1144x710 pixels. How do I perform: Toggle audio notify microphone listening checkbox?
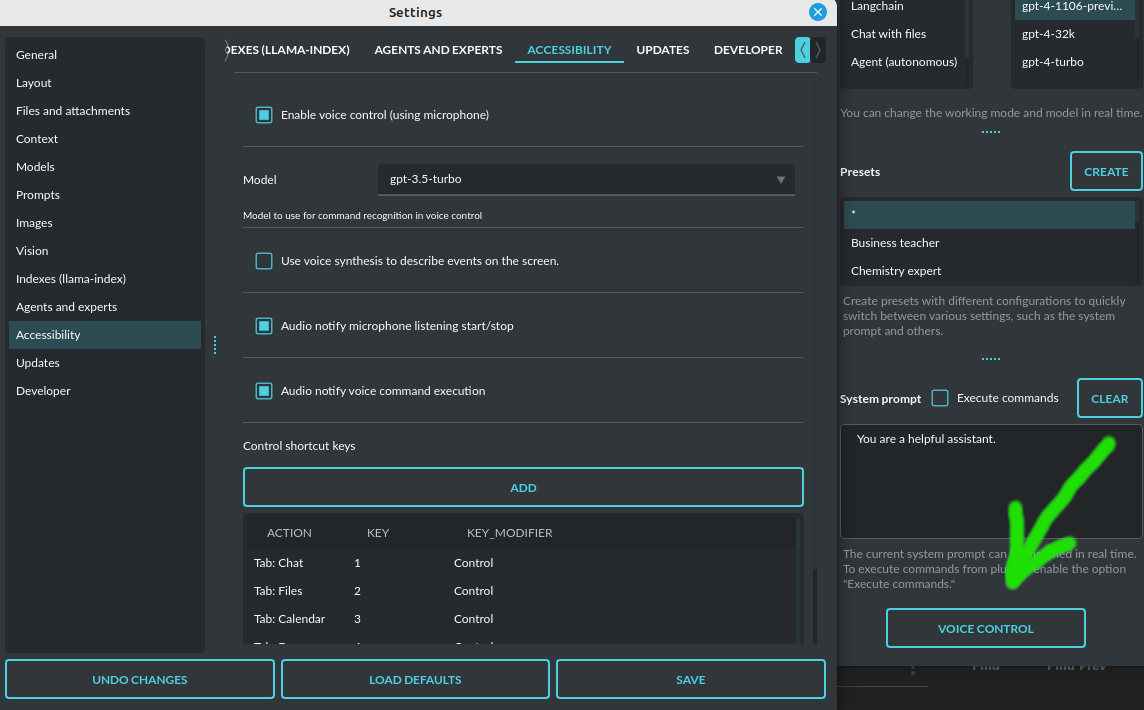(x=264, y=326)
